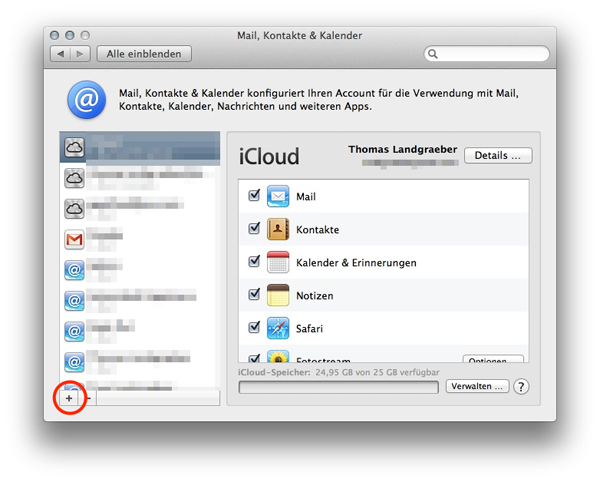This screenshot has height=482, width=600.
Task: Click the Alle einblenden button
Action: tap(144, 54)
